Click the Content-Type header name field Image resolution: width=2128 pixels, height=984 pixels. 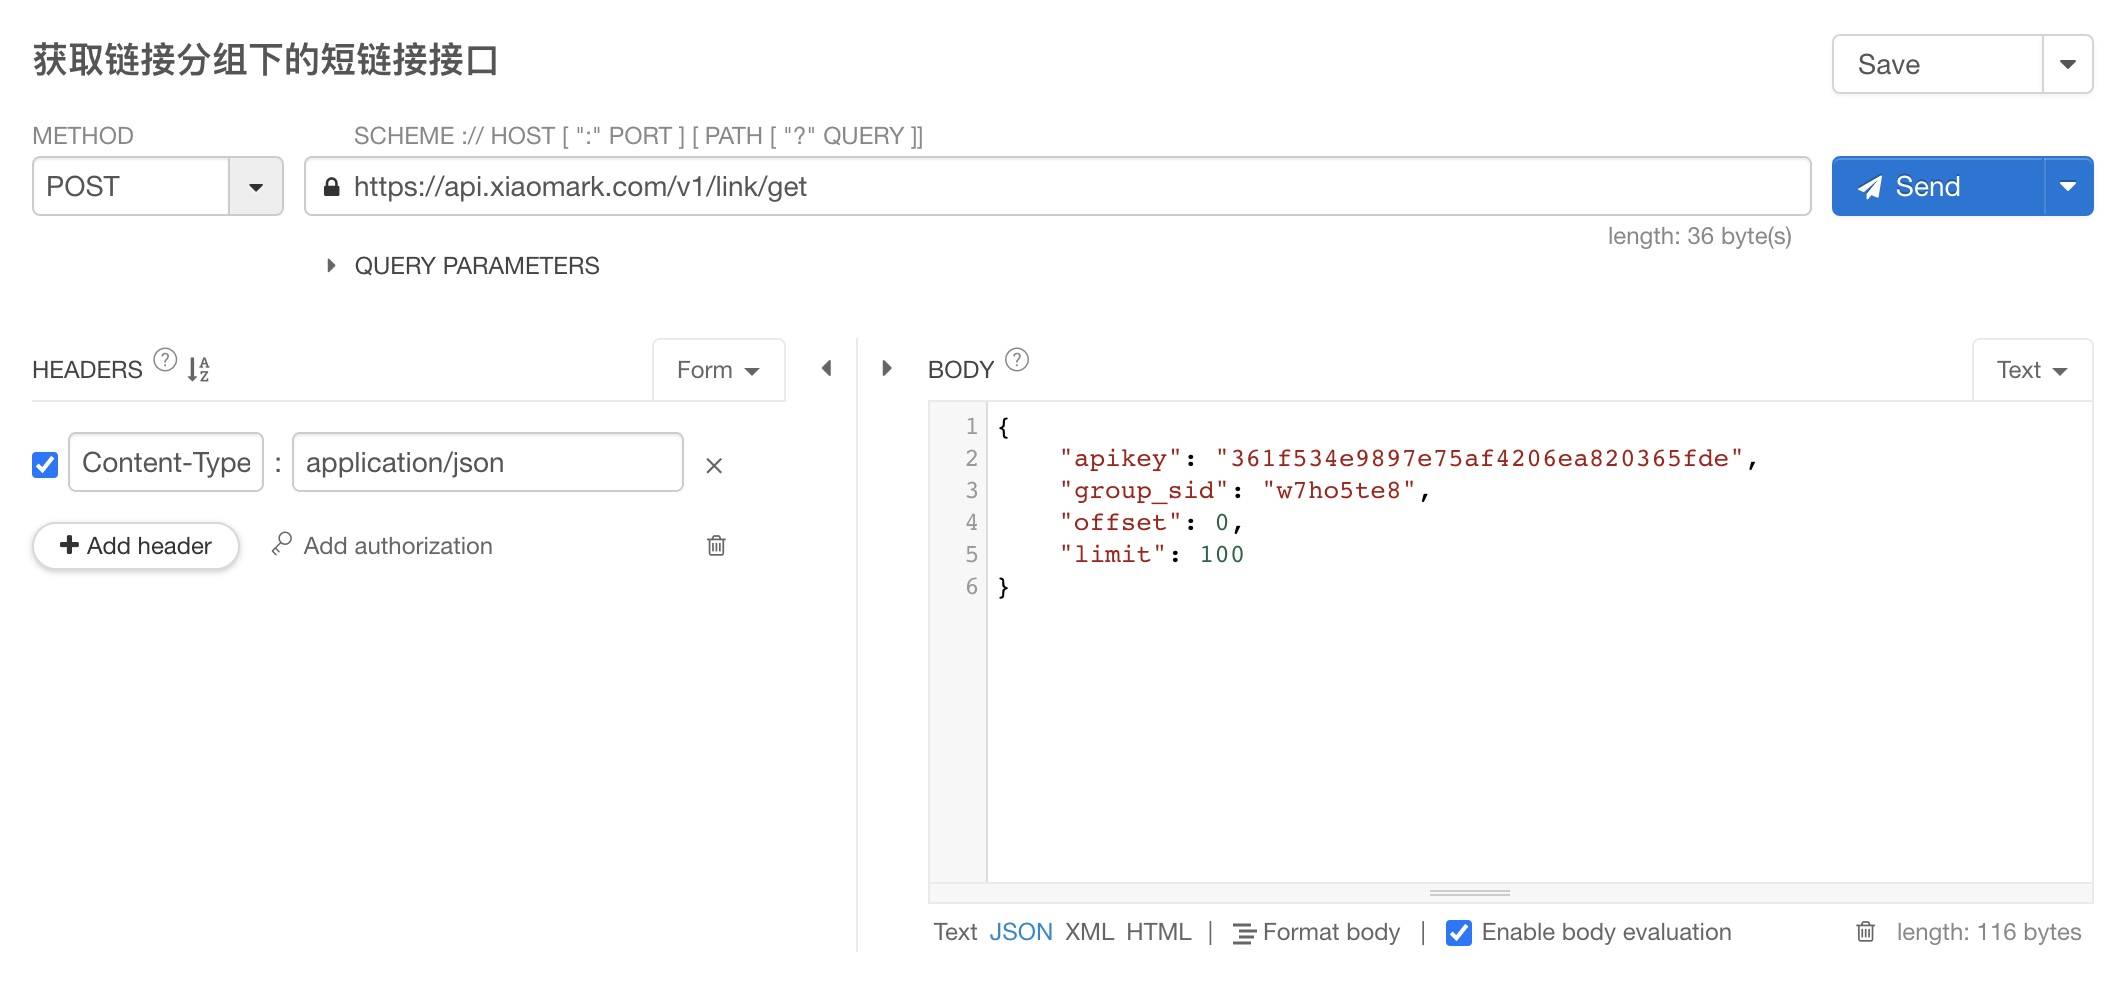click(166, 462)
